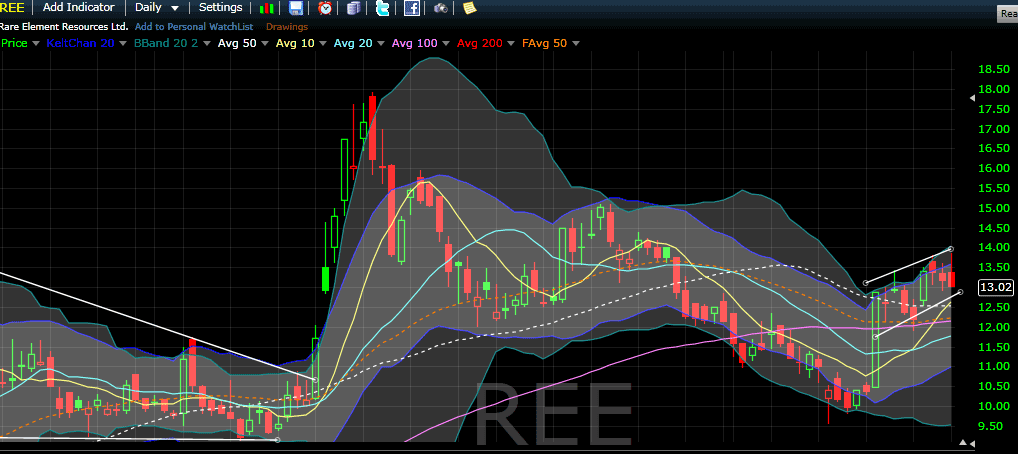The image size is (1018, 454).
Task: Save chart using the floppy disk icon
Action: 296,8
